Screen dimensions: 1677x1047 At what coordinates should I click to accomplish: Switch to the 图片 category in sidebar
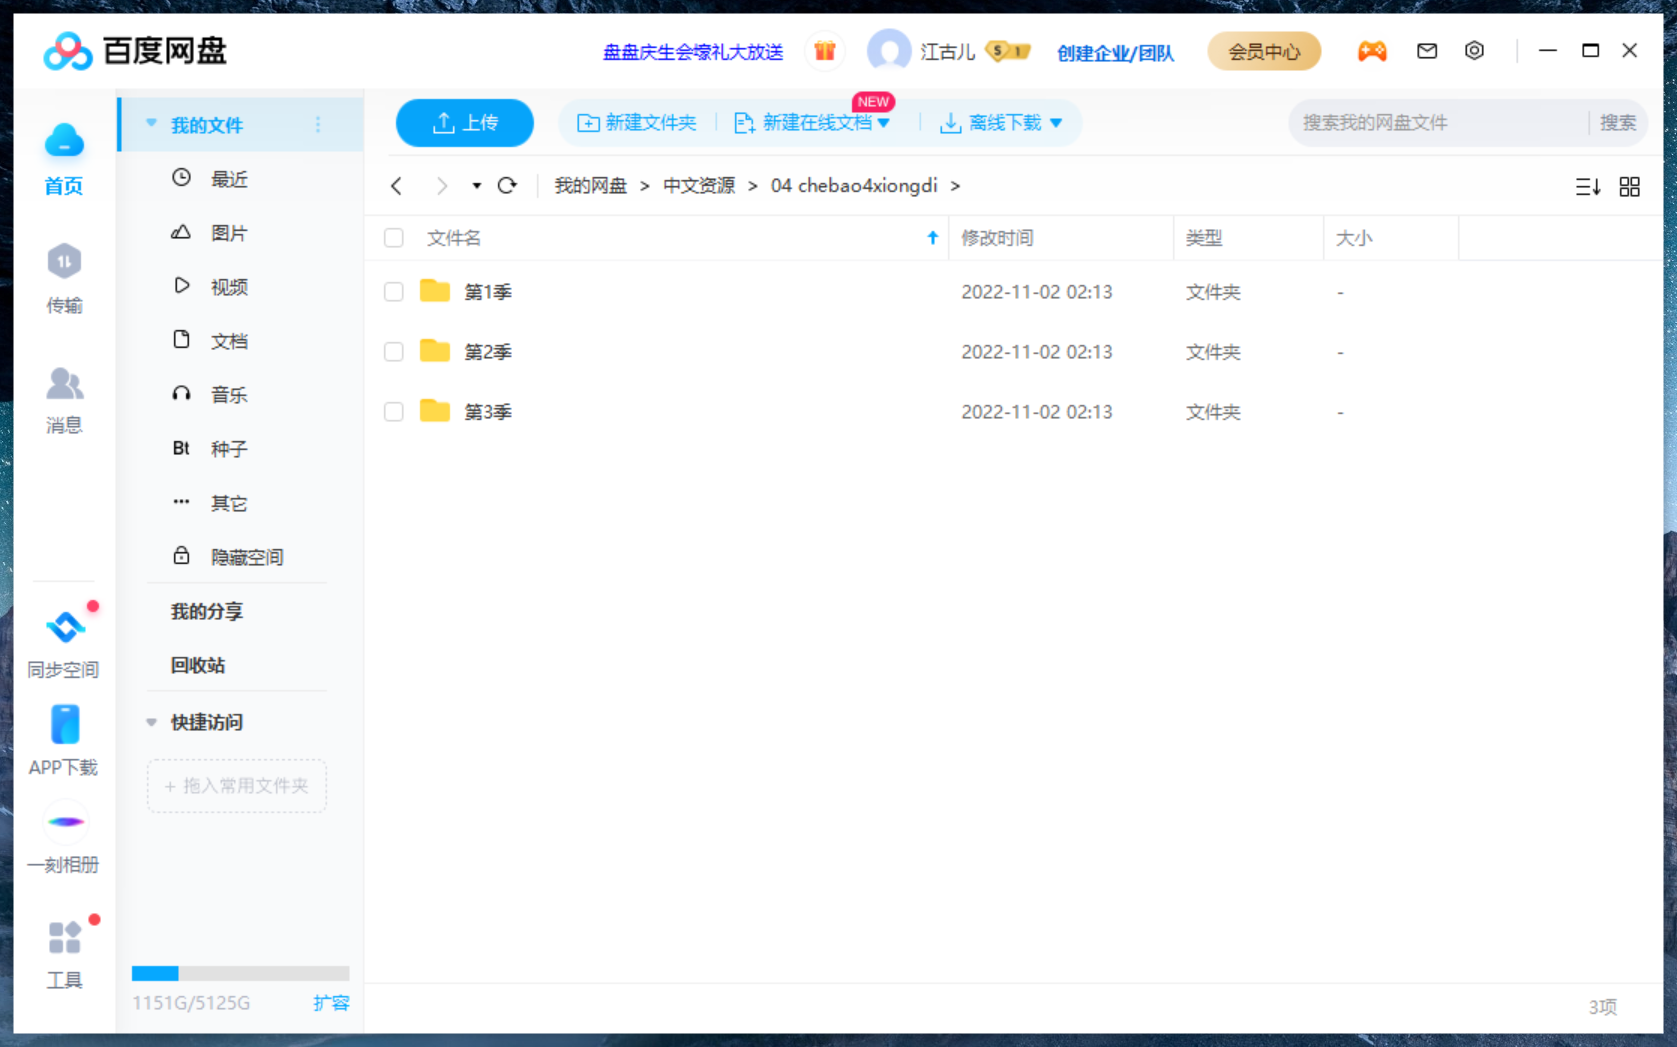229,232
